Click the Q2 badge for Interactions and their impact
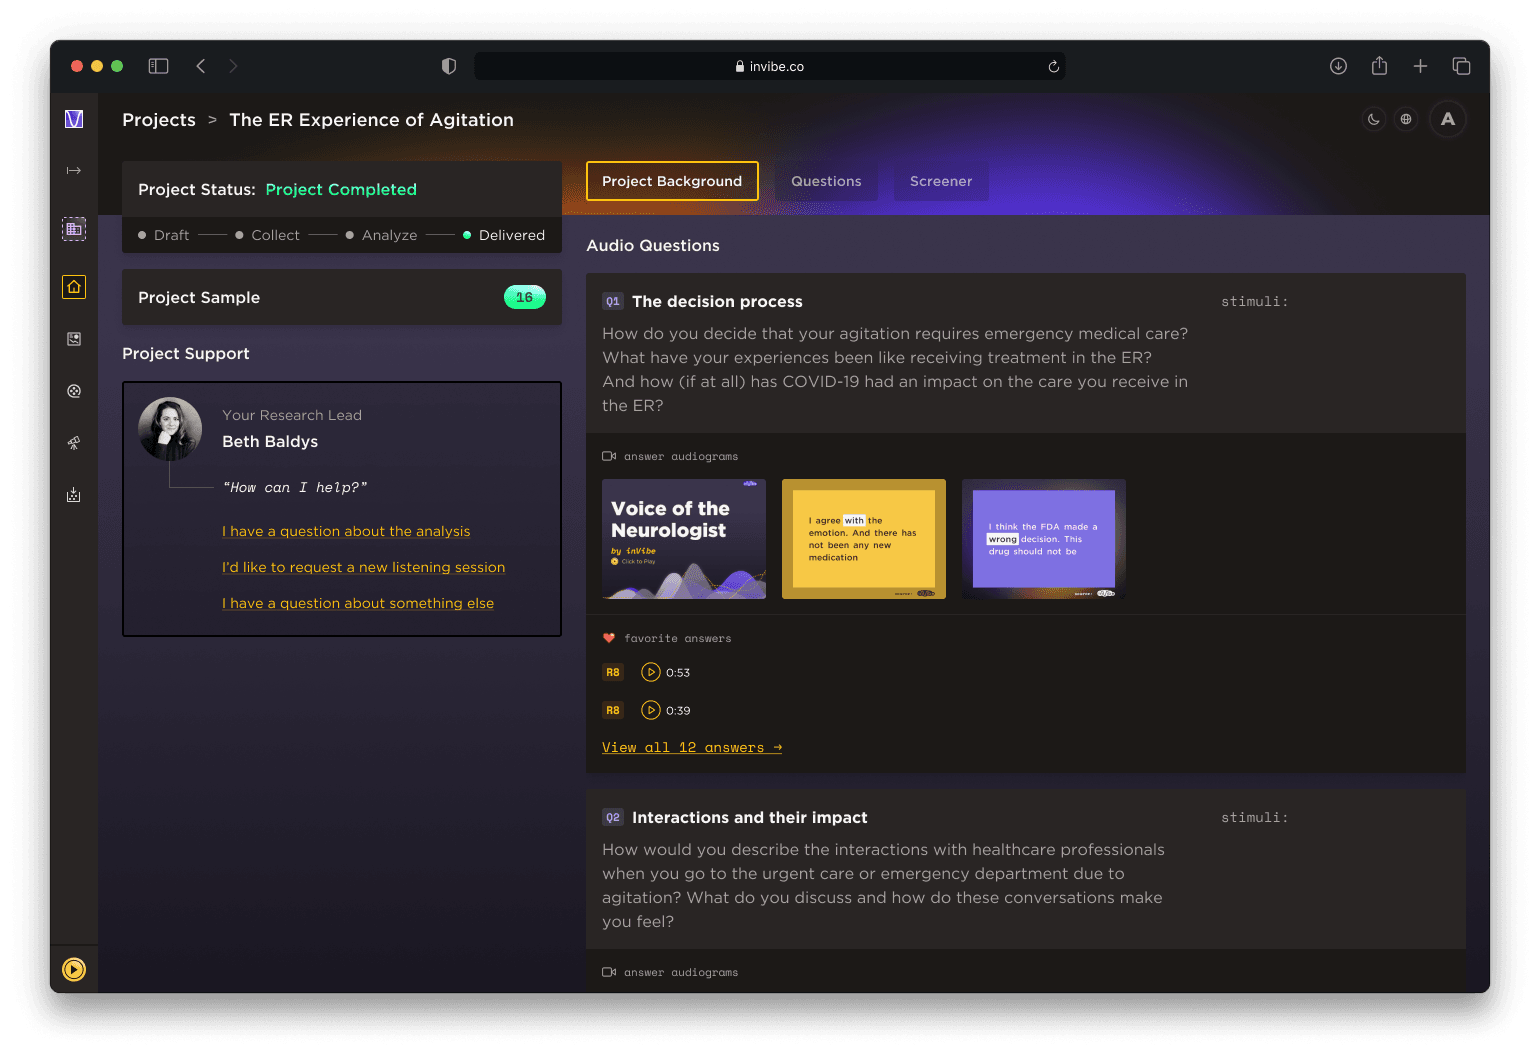 click(x=613, y=817)
